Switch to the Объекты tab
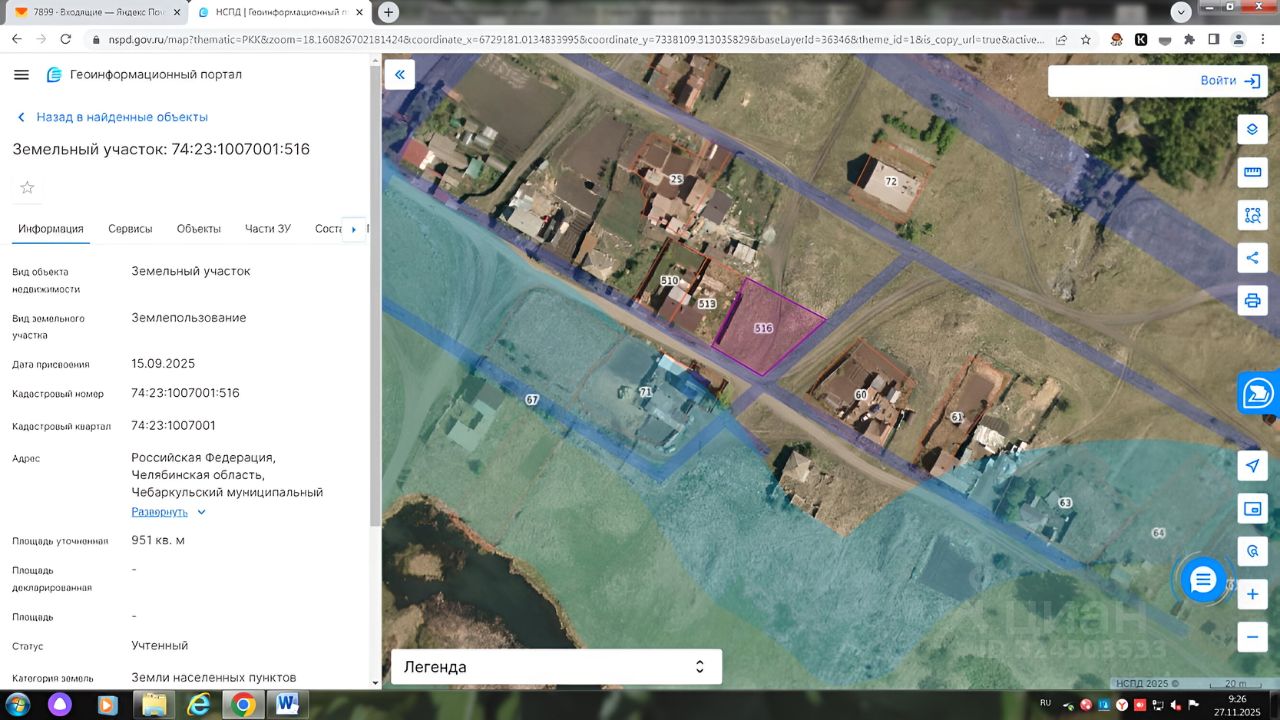Screen dimensions: 1280x720 (199, 229)
